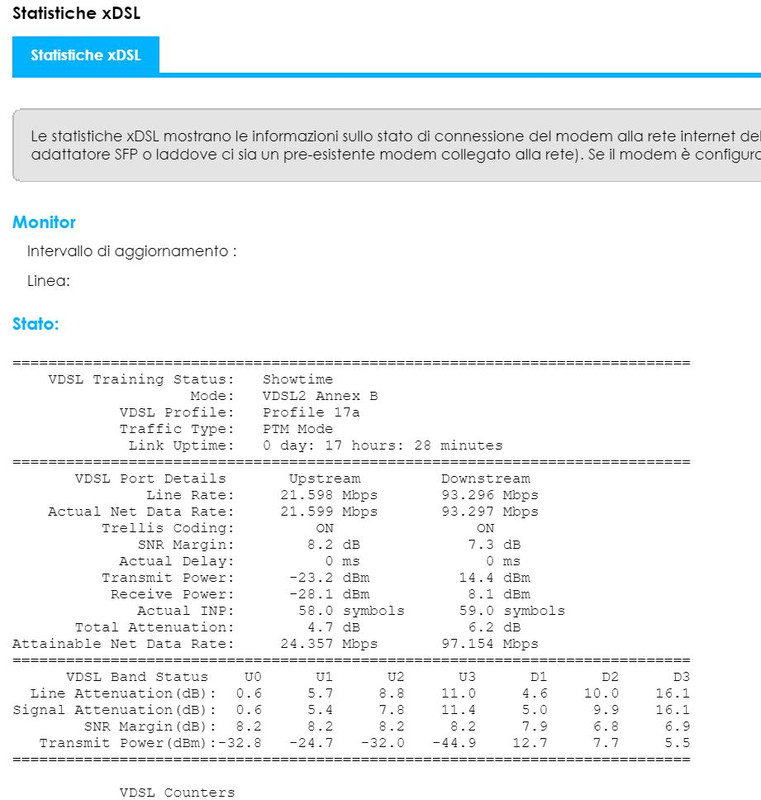Click downstream actual net data rate 93.297 Mbps
This screenshot has width=761, height=800.
[490, 511]
